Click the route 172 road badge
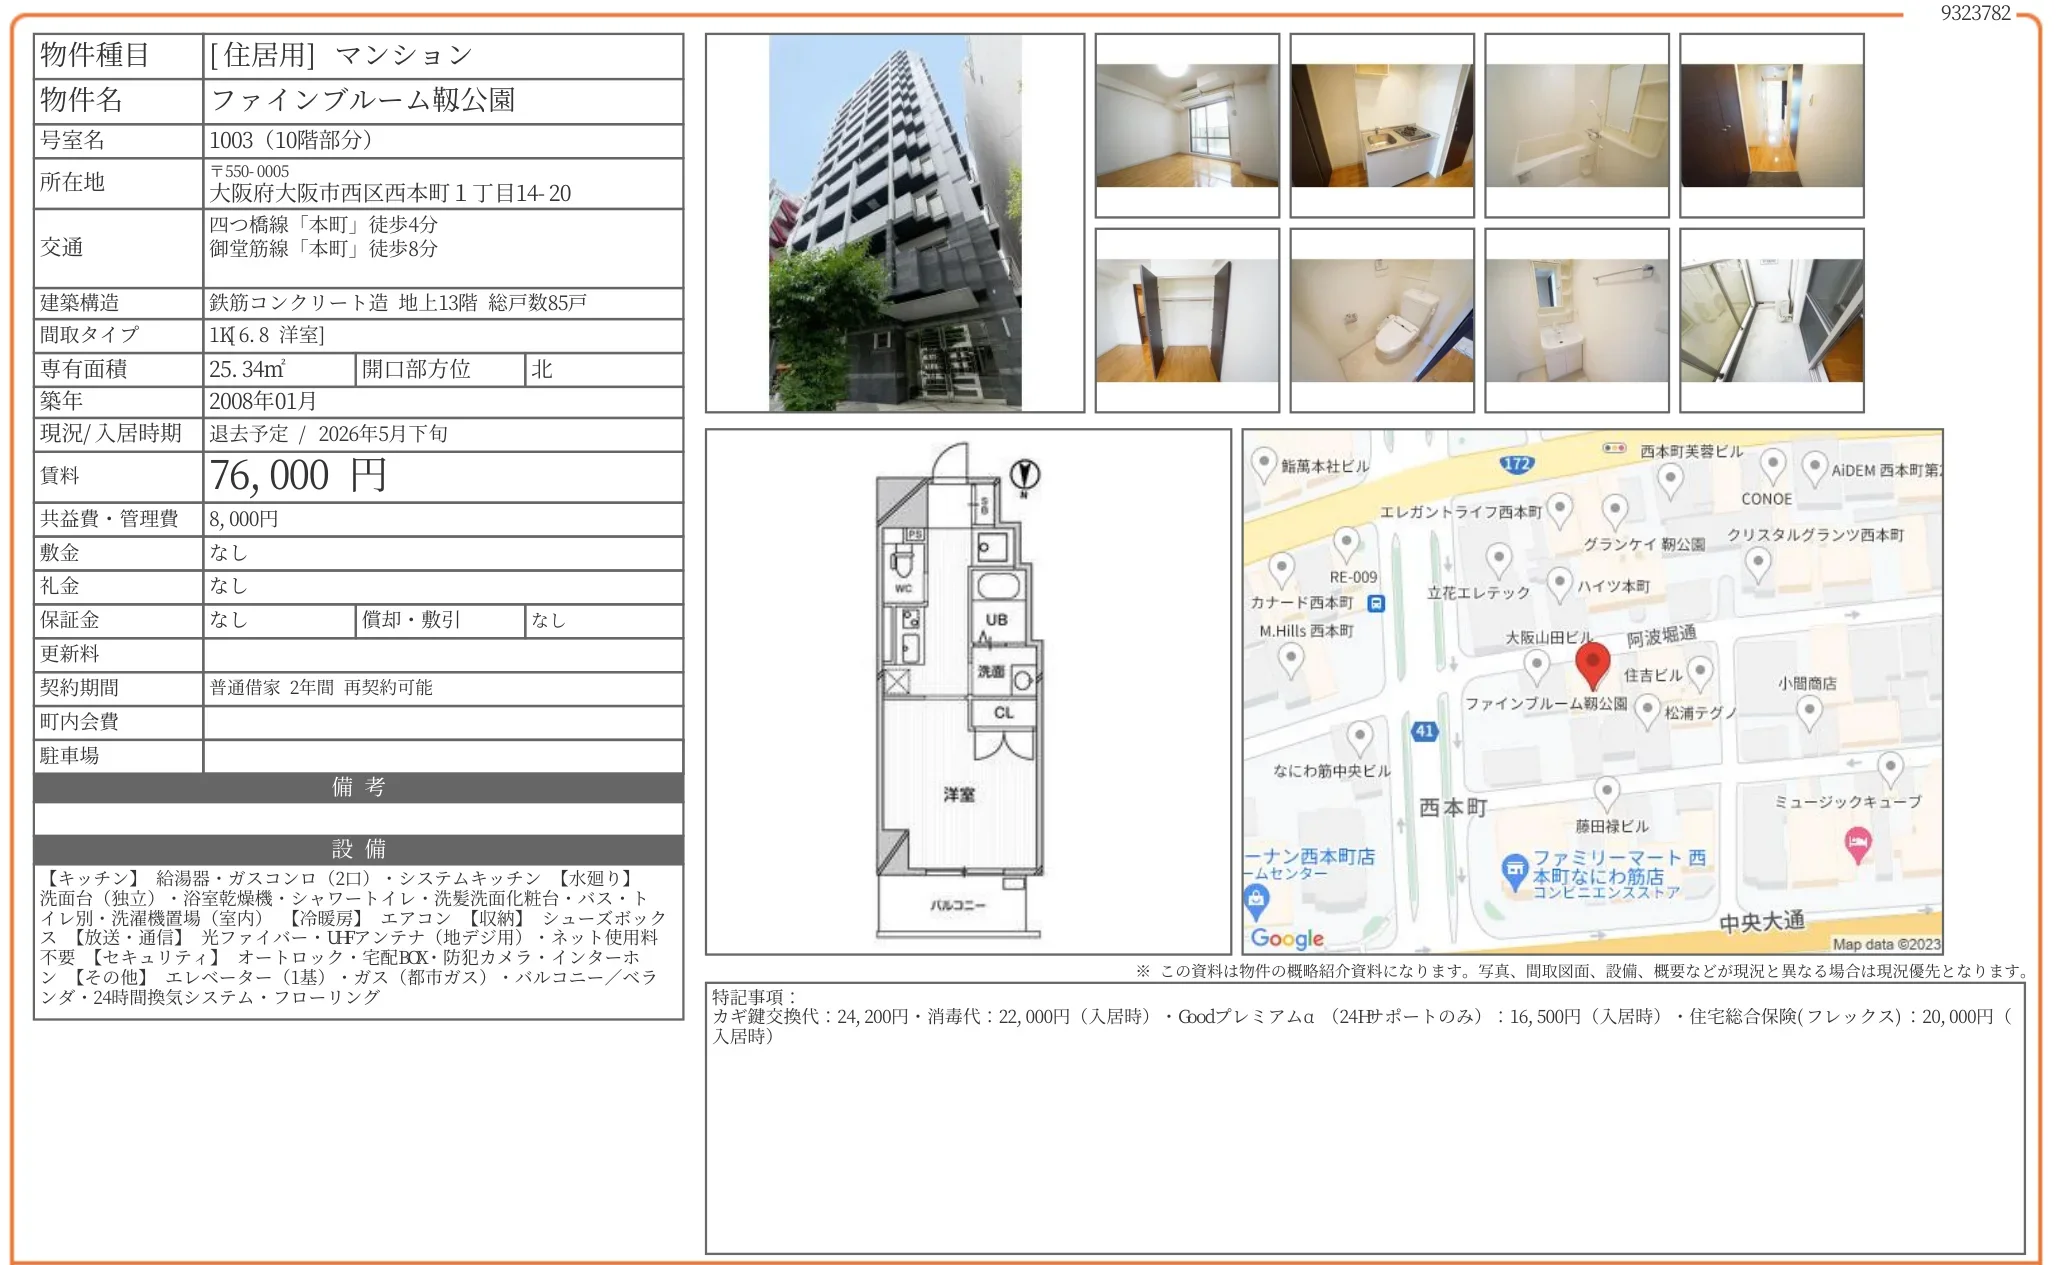Image resolution: width=2056 pixels, height=1265 pixels. pyautogui.click(x=1517, y=464)
